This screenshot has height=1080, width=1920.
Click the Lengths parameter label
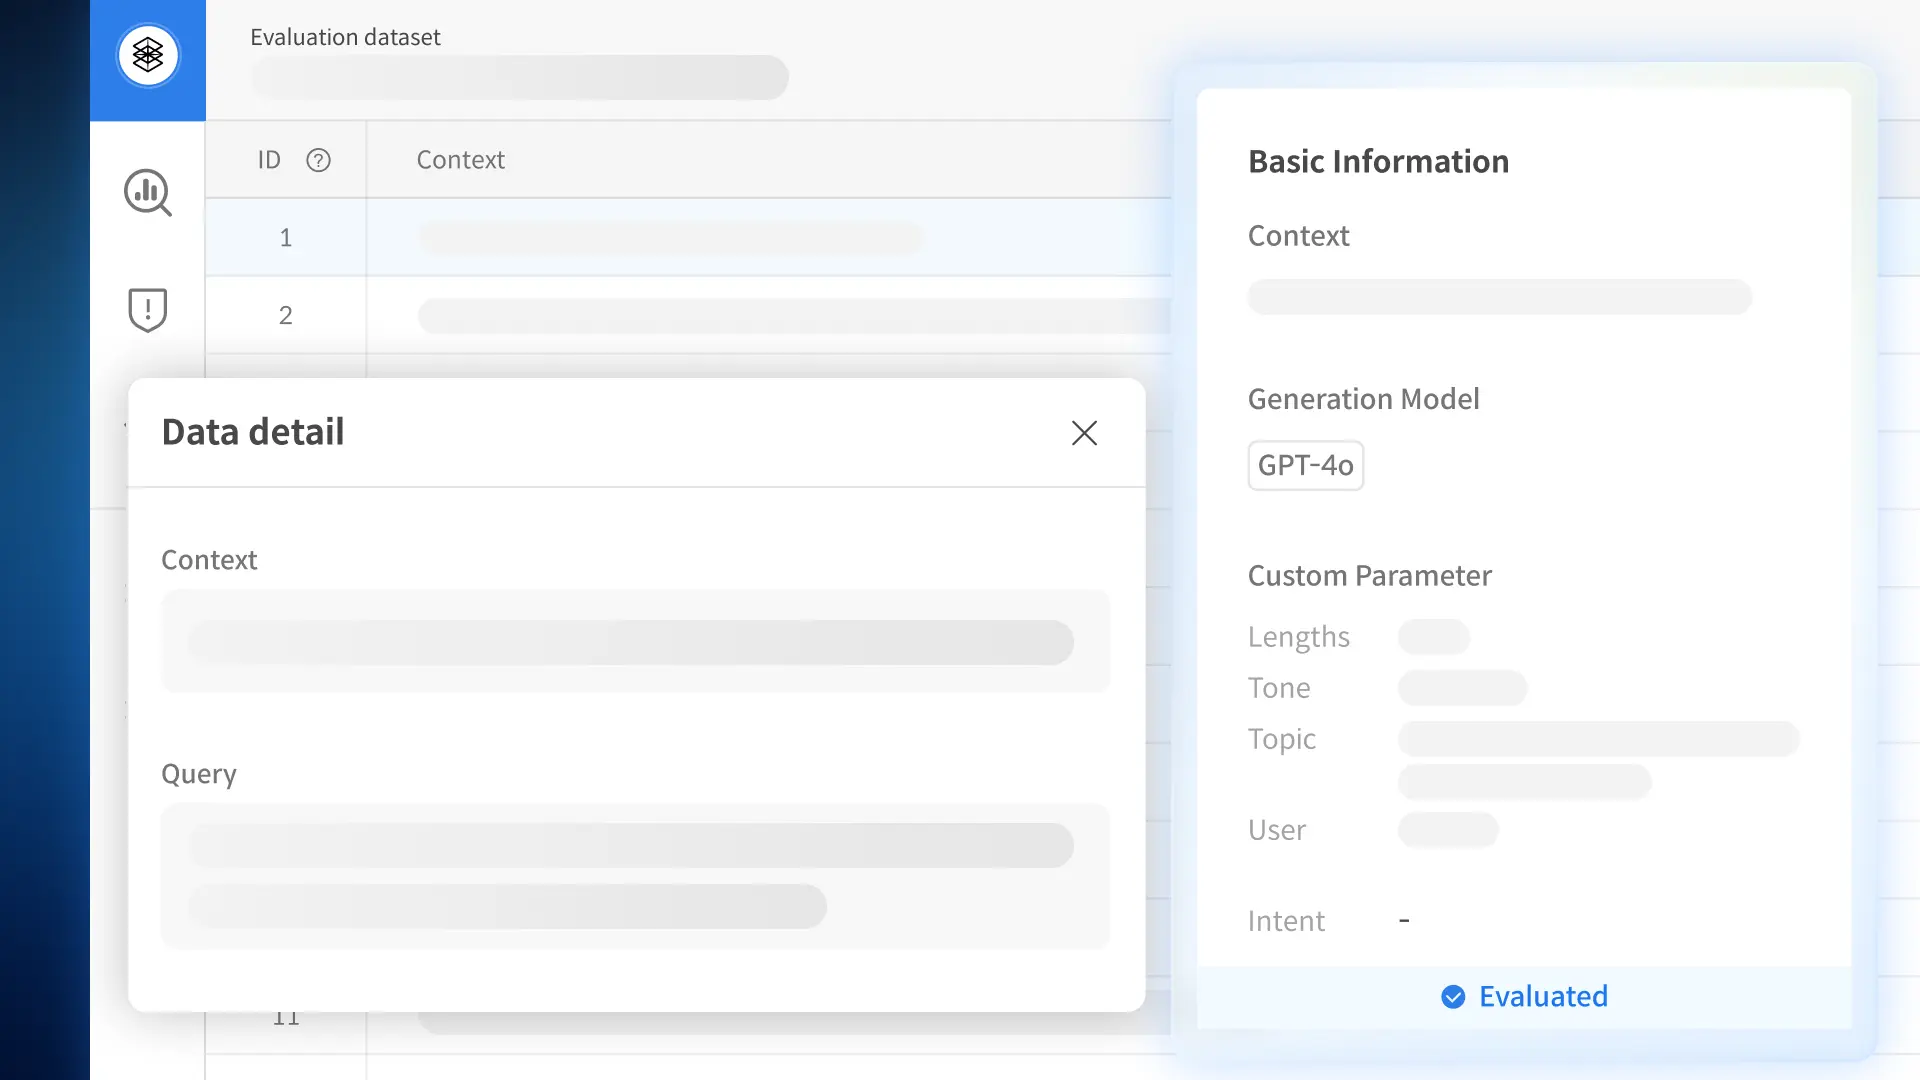[x=1298, y=637]
